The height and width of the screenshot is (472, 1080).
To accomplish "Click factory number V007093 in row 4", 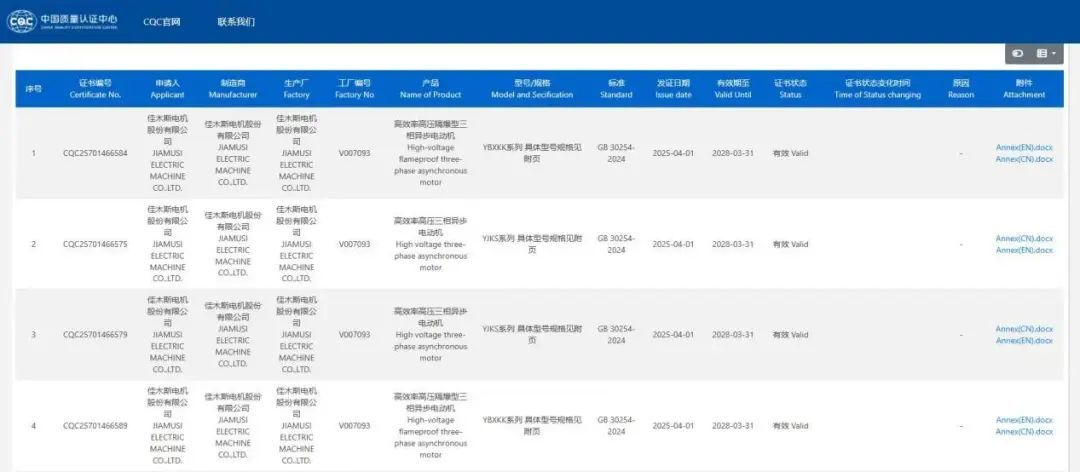I will [x=355, y=426].
